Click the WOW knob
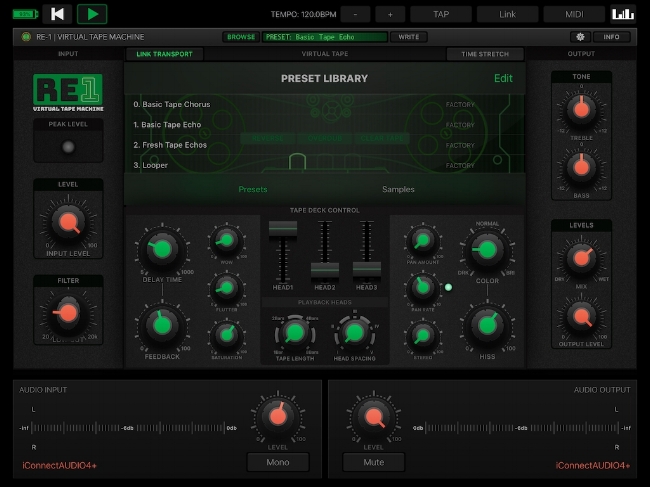The image size is (650, 487). click(x=226, y=240)
